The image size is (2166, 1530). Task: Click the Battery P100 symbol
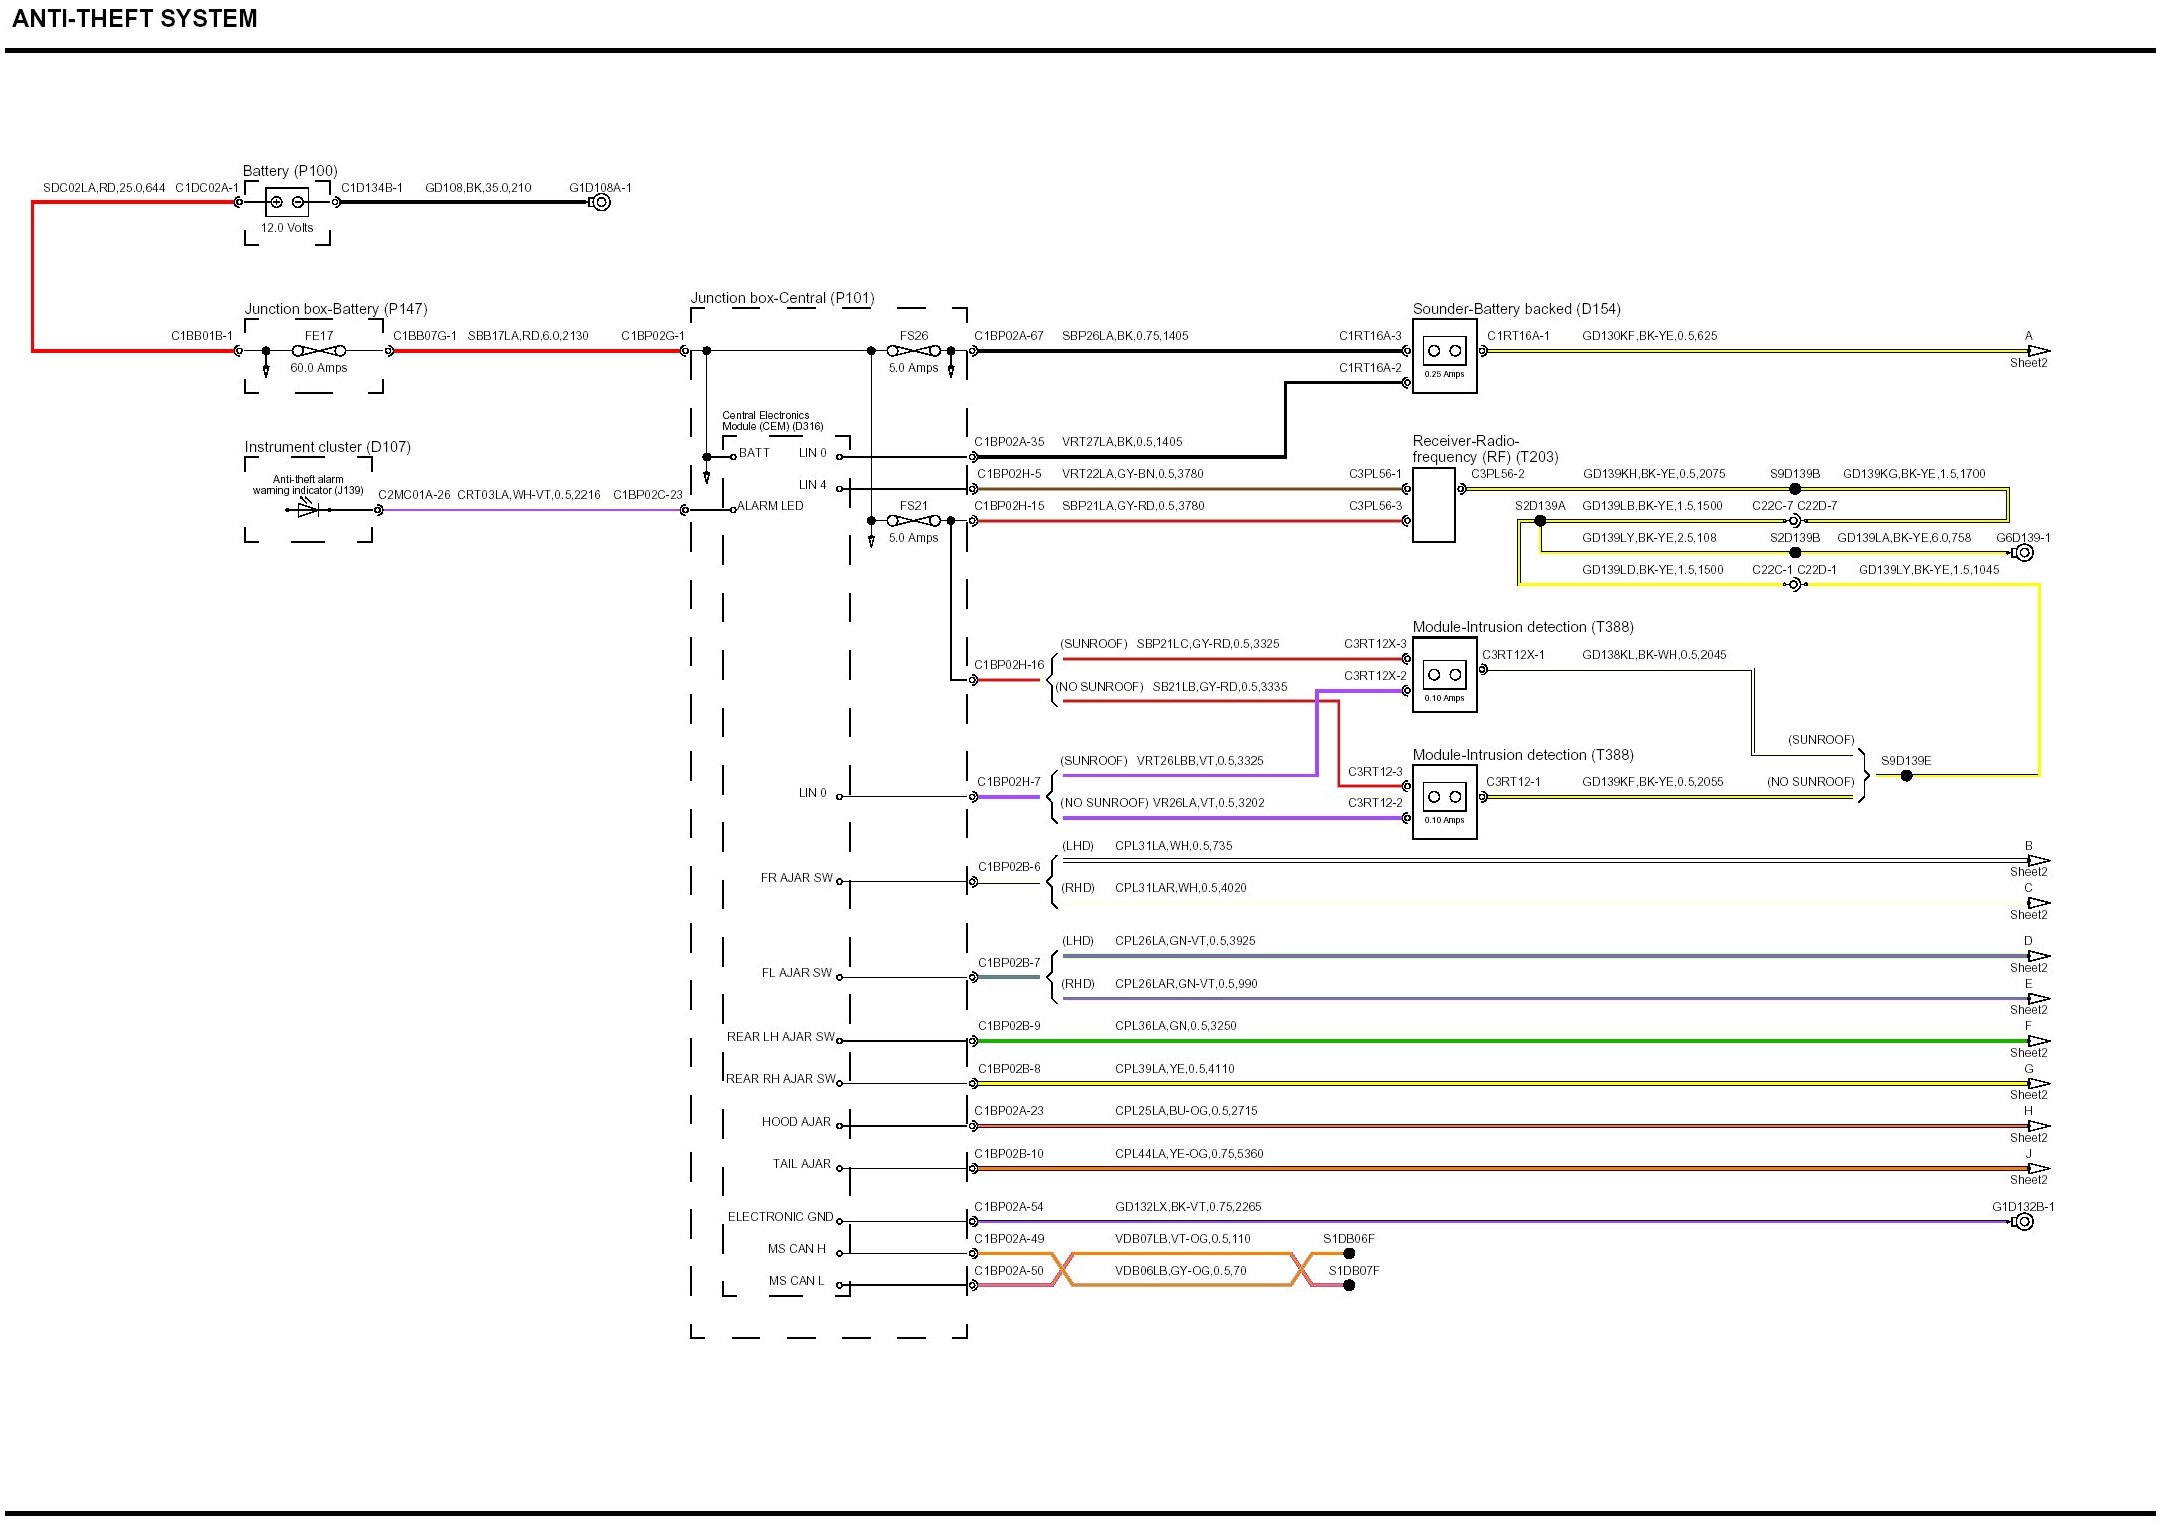click(287, 202)
